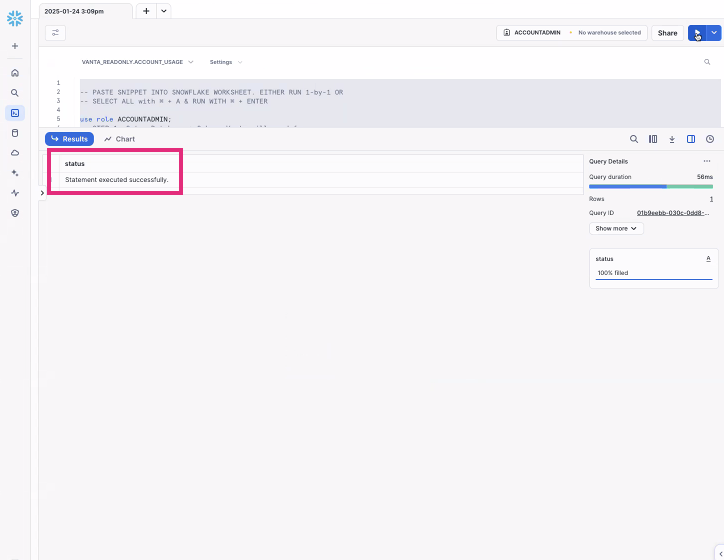Open the Query ID link
Image resolution: width=724 pixels, height=560 pixels.
coord(673,213)
